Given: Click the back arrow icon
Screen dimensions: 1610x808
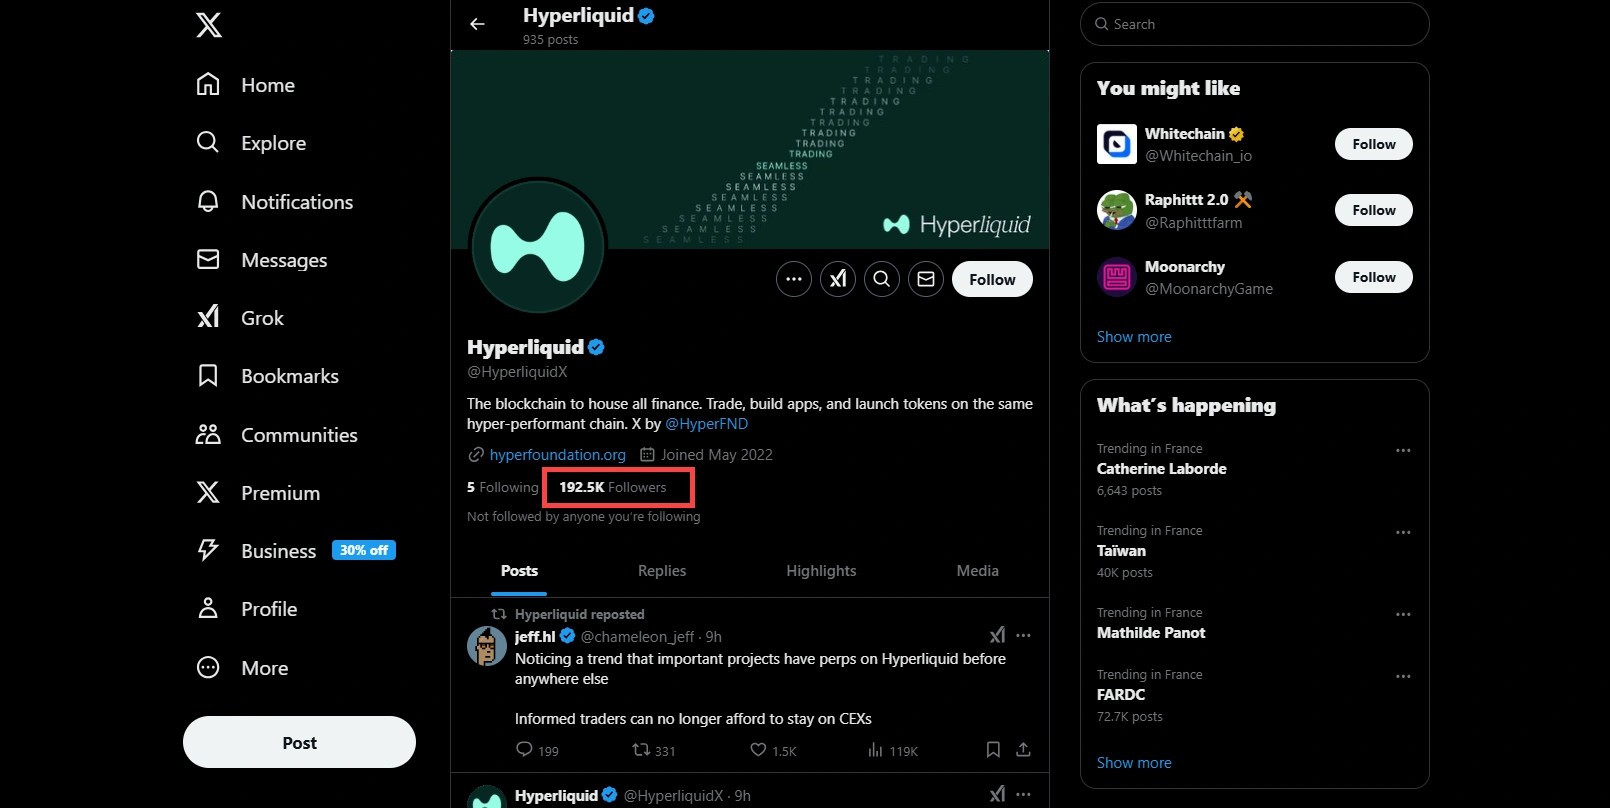Looking at the screenshot, I should (477, 24).
